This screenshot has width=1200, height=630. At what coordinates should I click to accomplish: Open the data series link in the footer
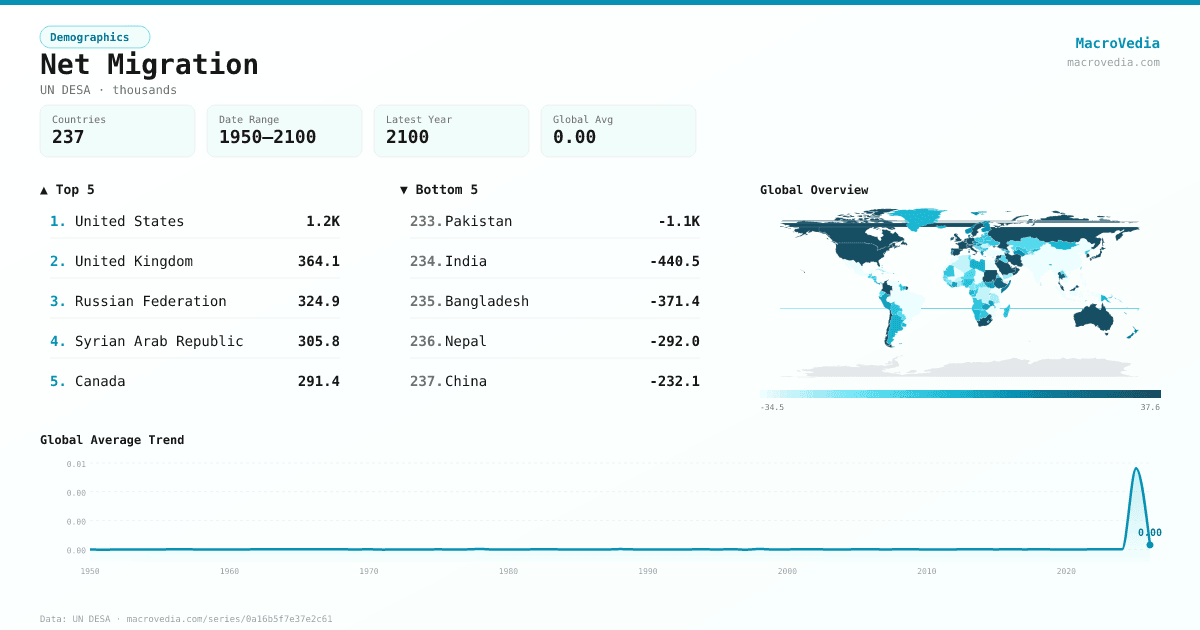point(230,618)
